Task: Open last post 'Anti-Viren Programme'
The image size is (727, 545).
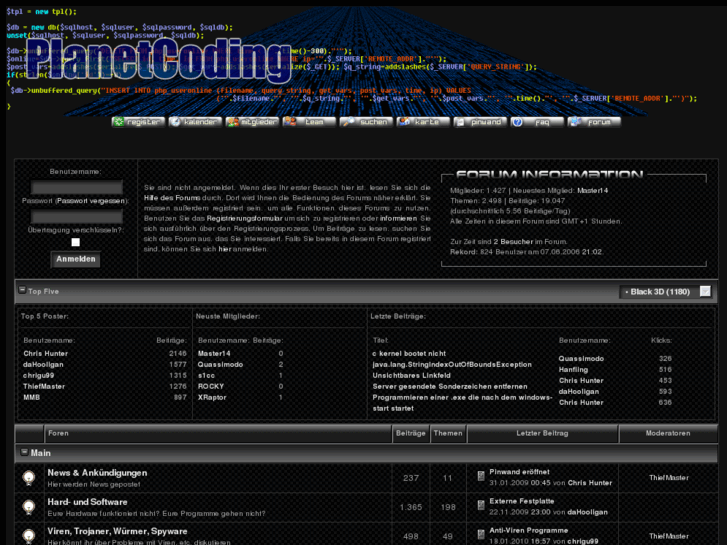Action: [x=529, y=531]
